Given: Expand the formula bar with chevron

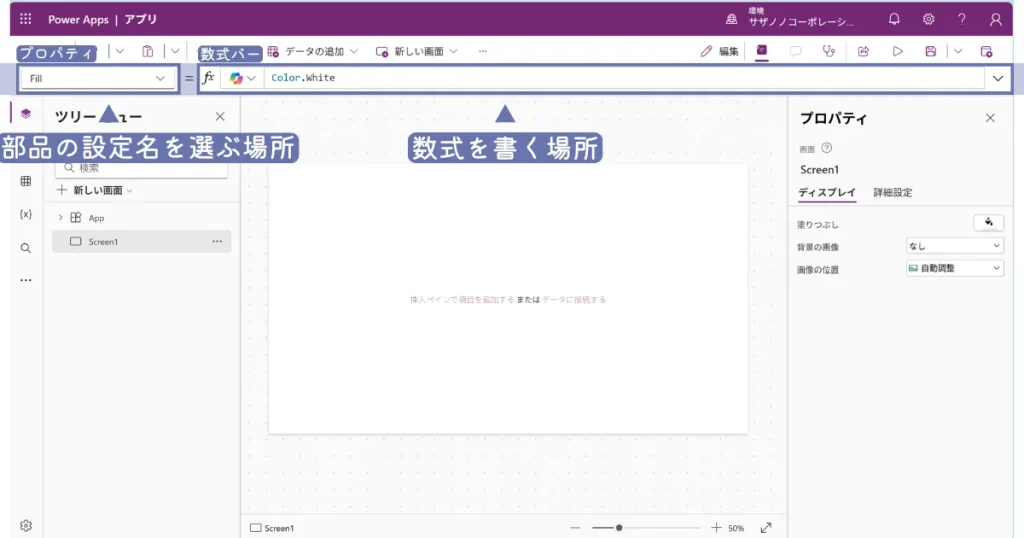Looking at the screenshot, I should point(998,78).
